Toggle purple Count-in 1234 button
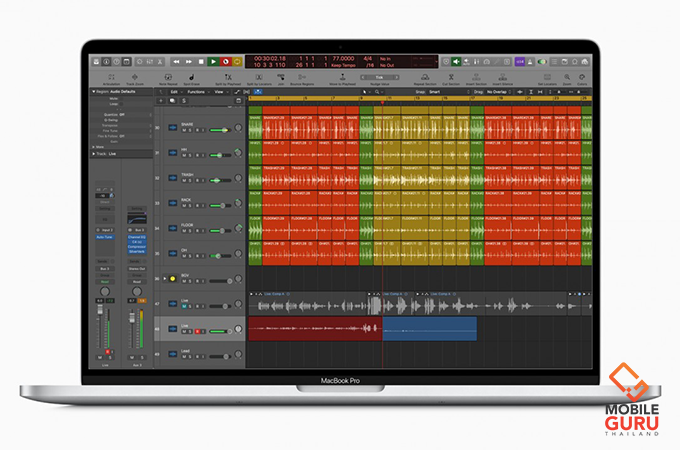Screen dimensions: 680x450 520,62
